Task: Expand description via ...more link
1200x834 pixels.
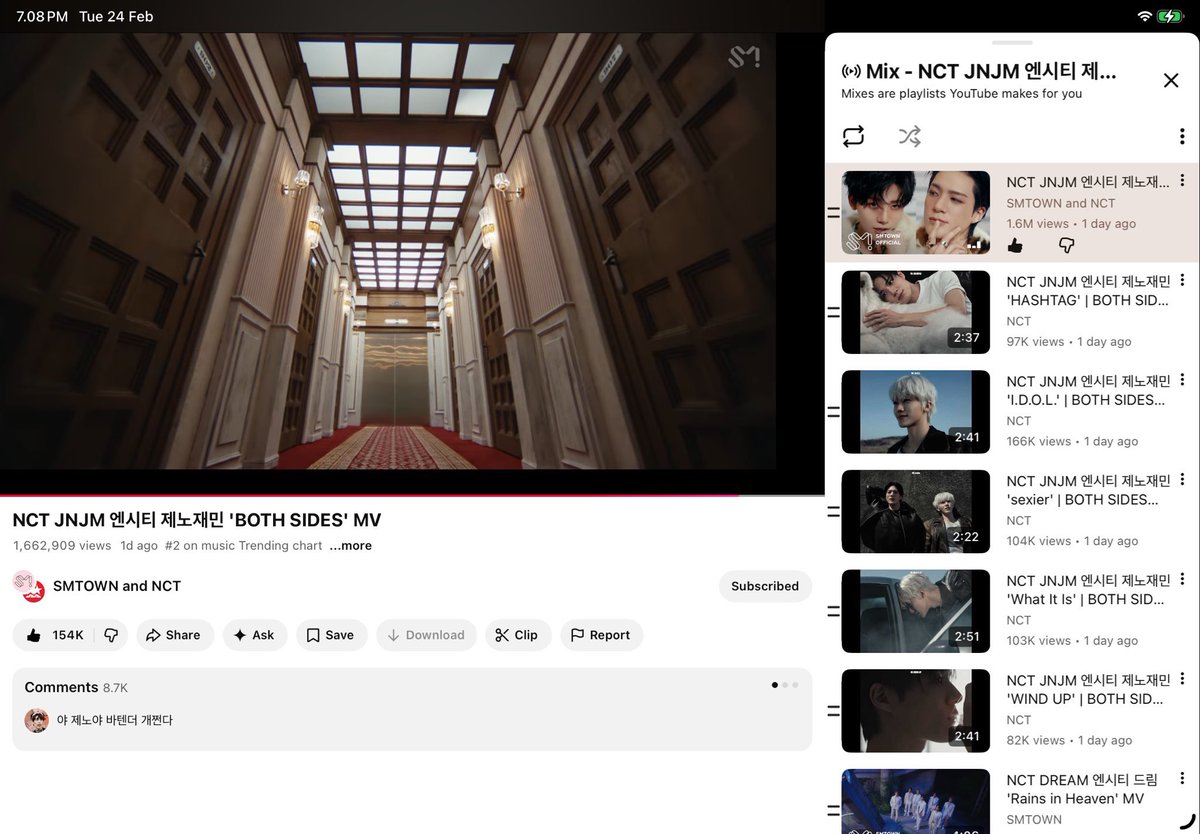Action: (351, 546)
